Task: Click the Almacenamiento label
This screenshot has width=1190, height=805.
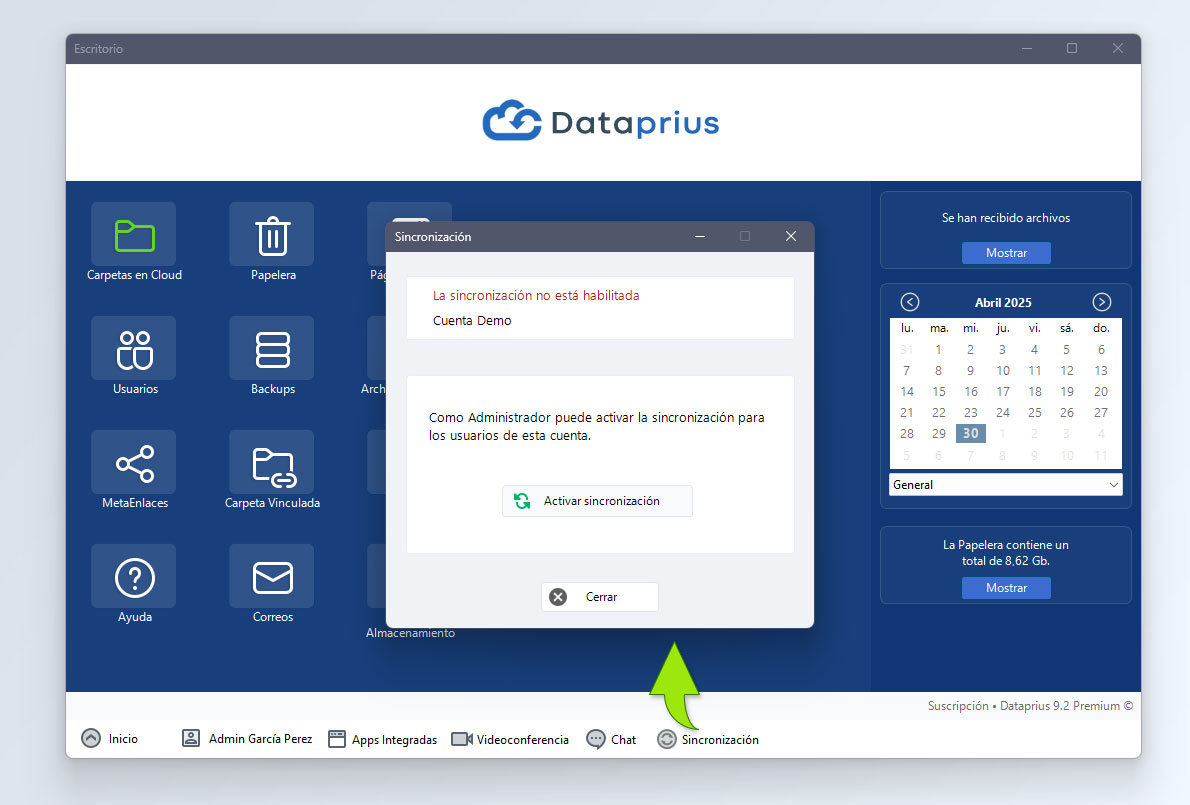Action: [411, 633]
